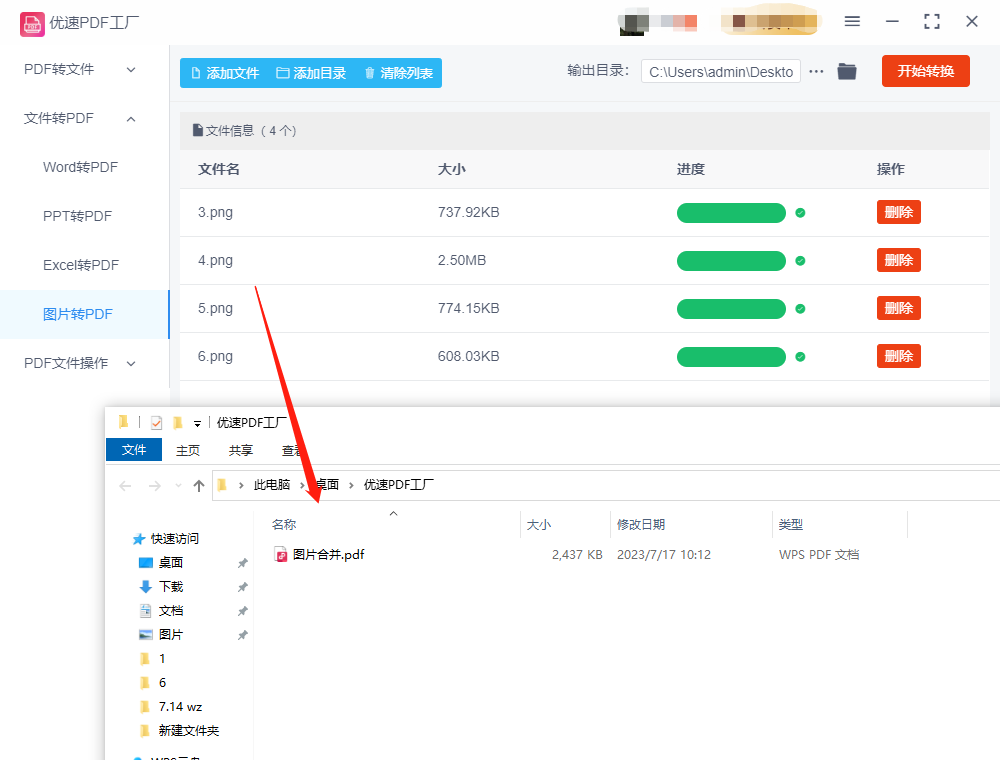
Task: Open the 7.14 wz folder in navigation pane
Action: pos(180,706)
